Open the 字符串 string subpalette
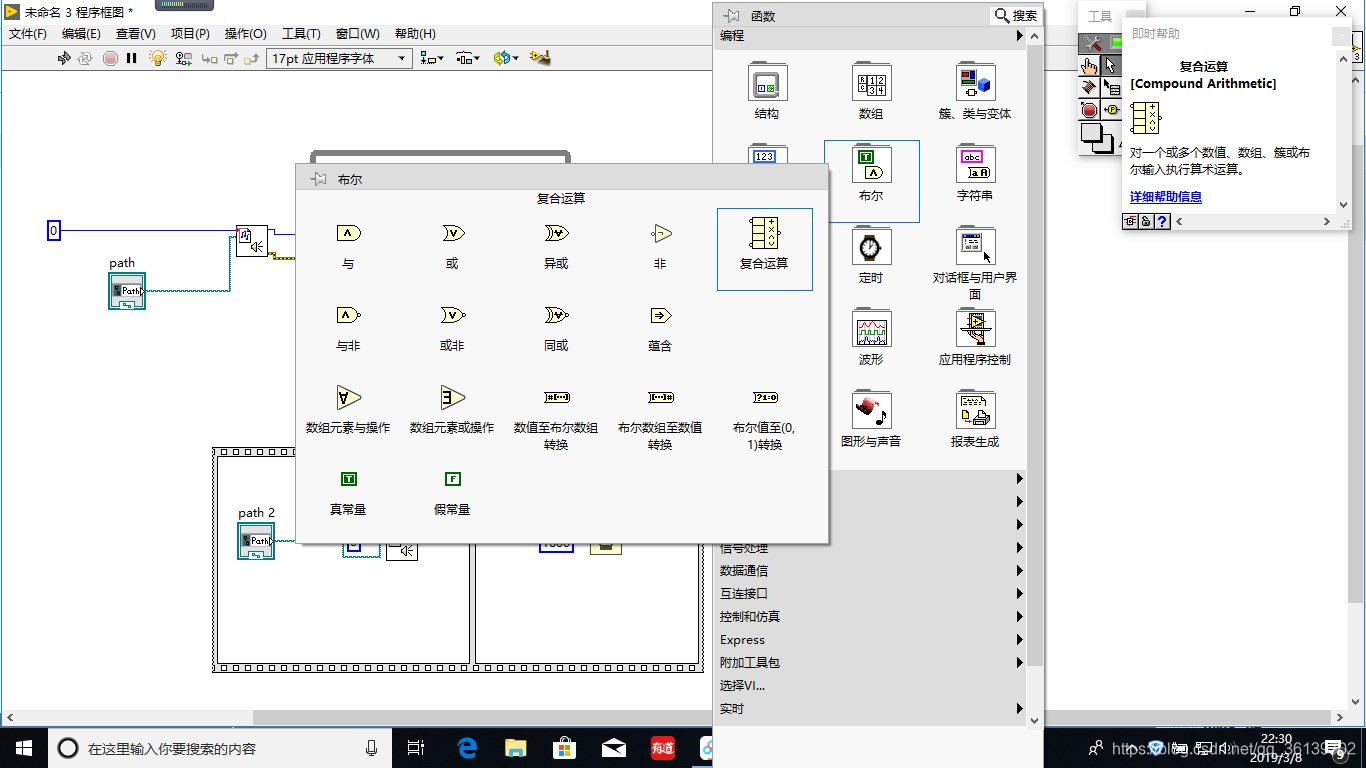Viewport: 1366px width, 768px height. (975, 174)
